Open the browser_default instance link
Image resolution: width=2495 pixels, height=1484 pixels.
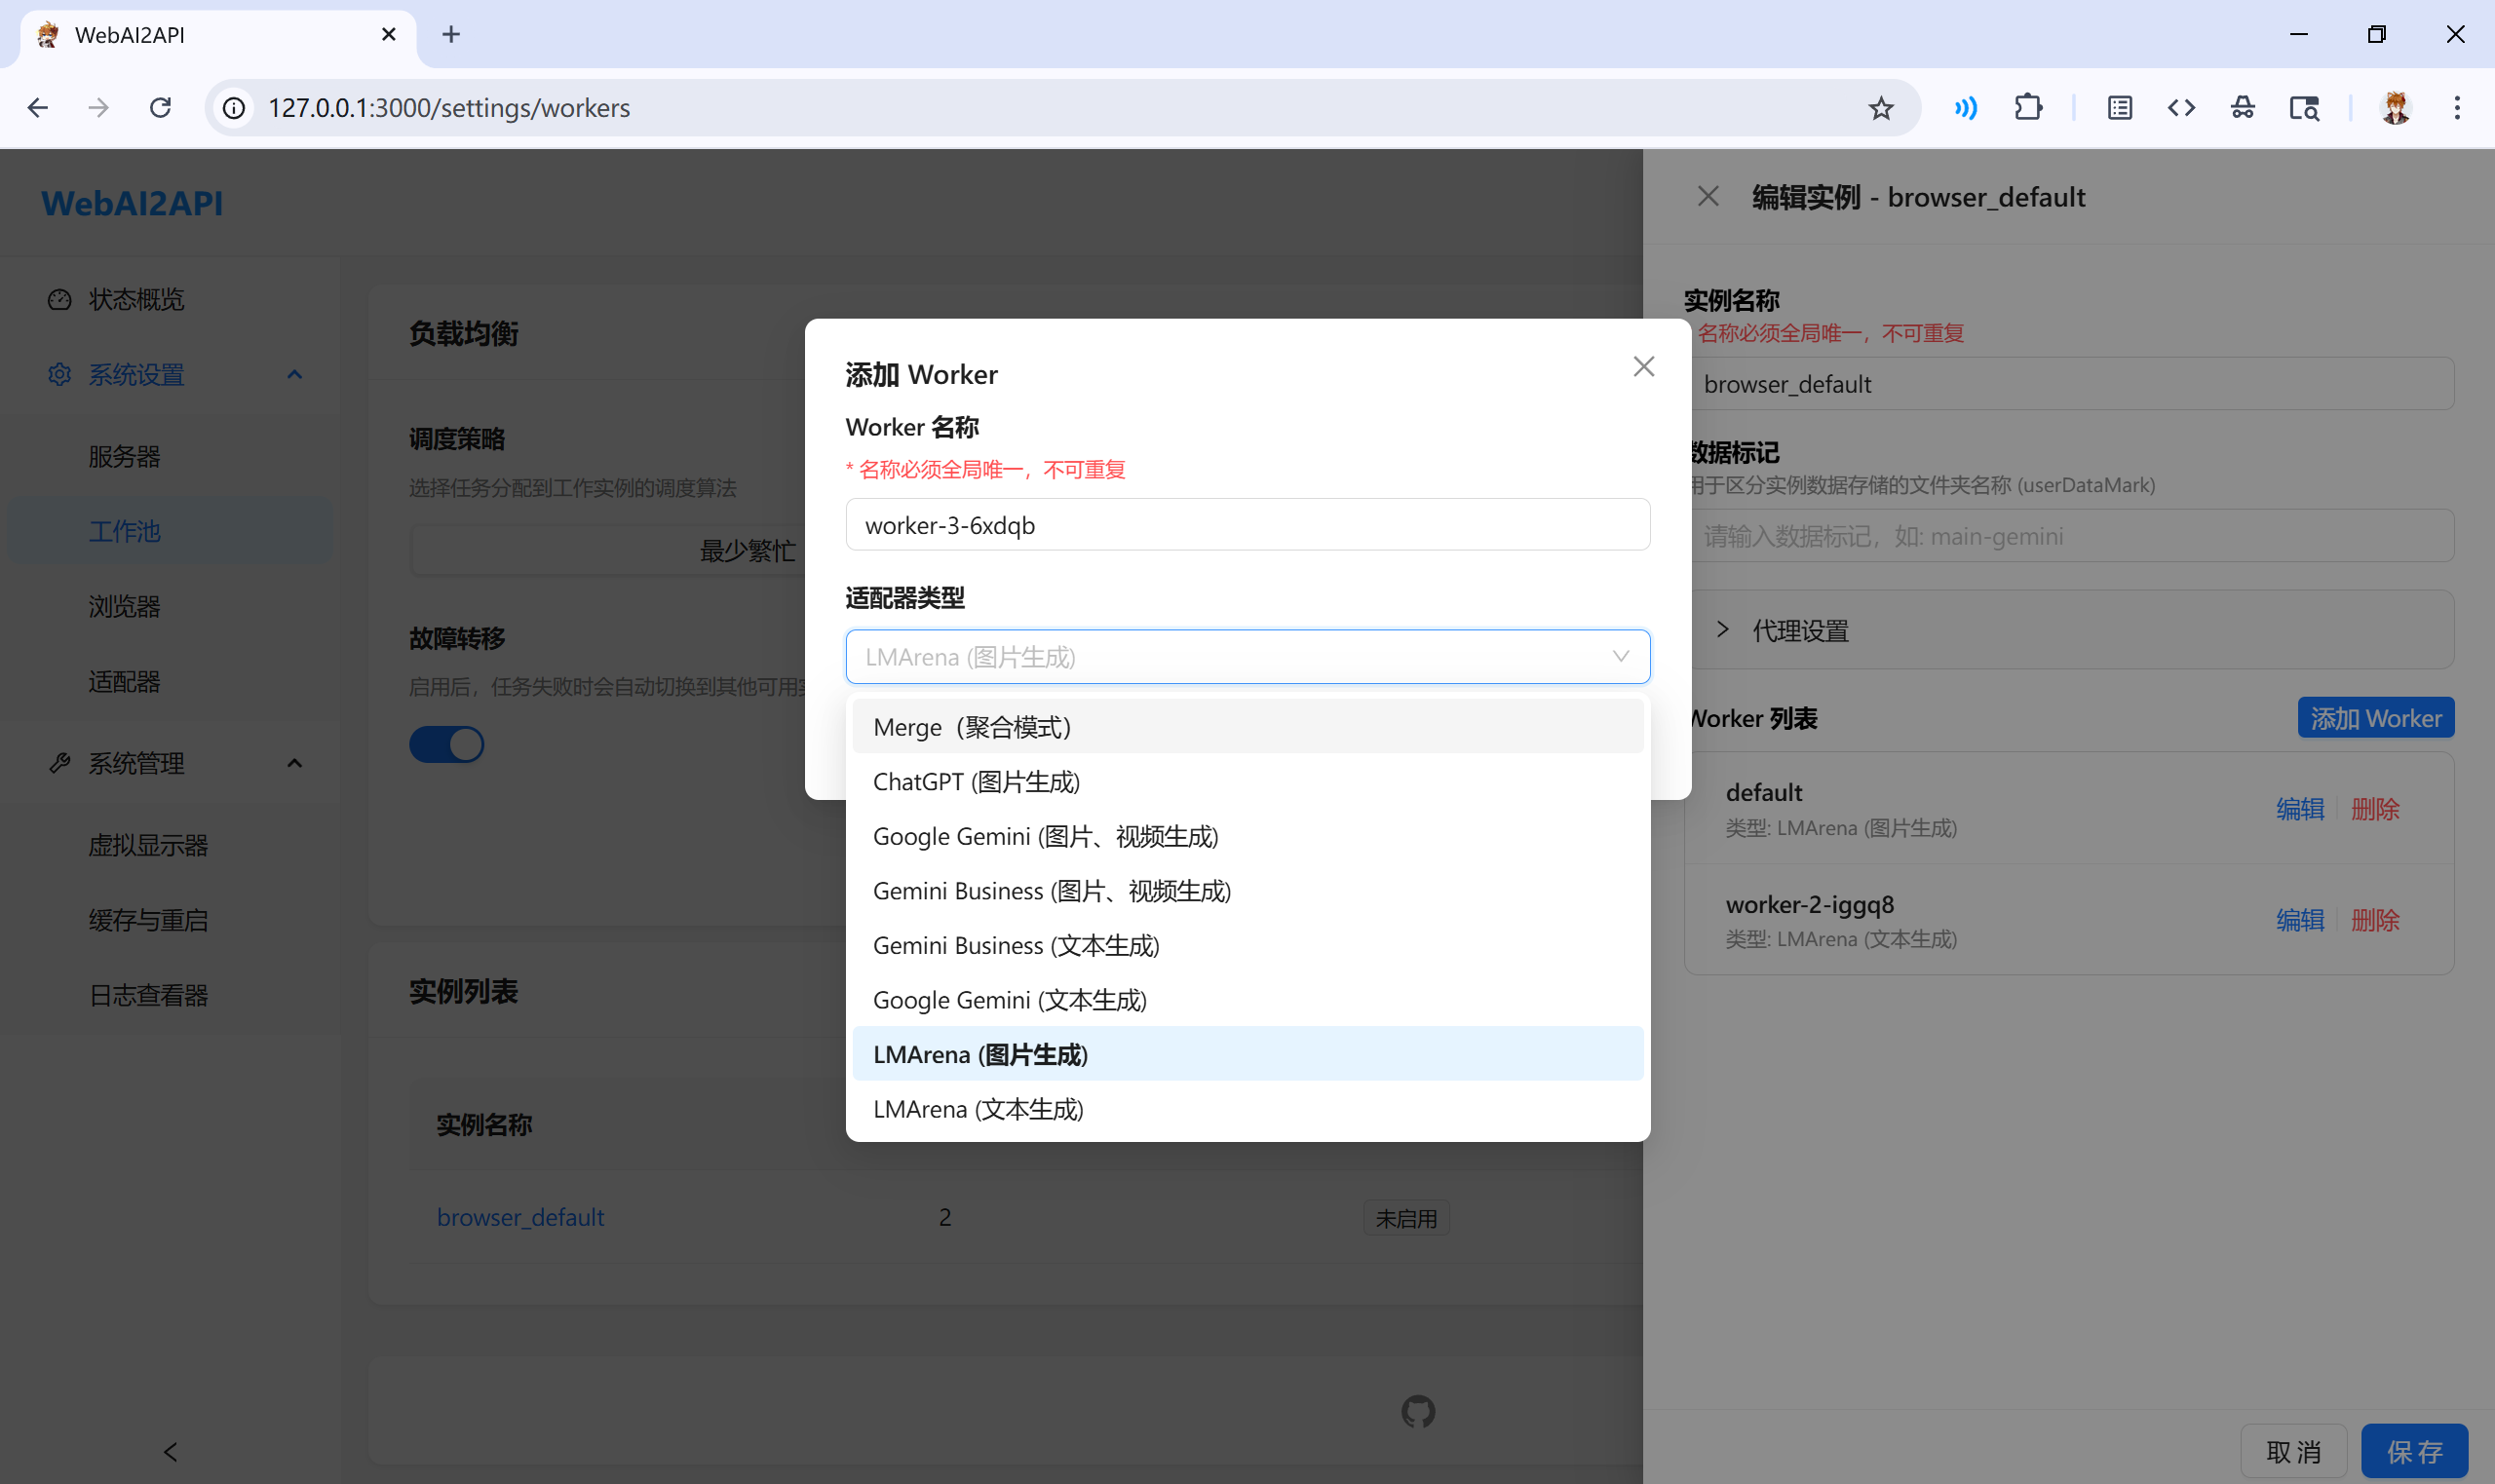520,1217
